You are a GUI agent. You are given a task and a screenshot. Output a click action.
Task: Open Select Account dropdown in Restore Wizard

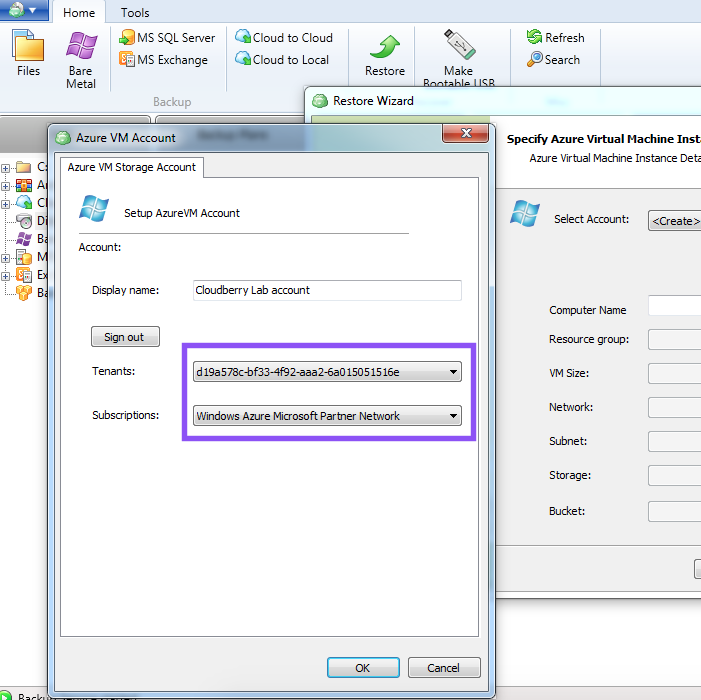674,221
